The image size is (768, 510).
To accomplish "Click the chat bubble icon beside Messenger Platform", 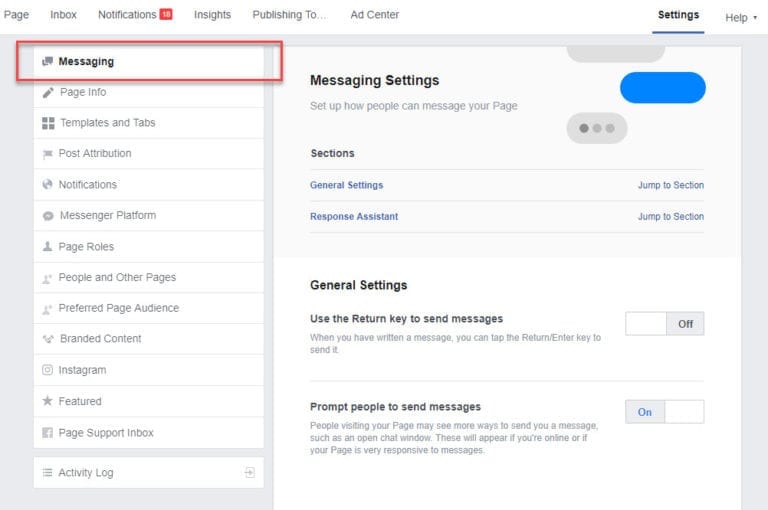I will click(x=48, y=216).
